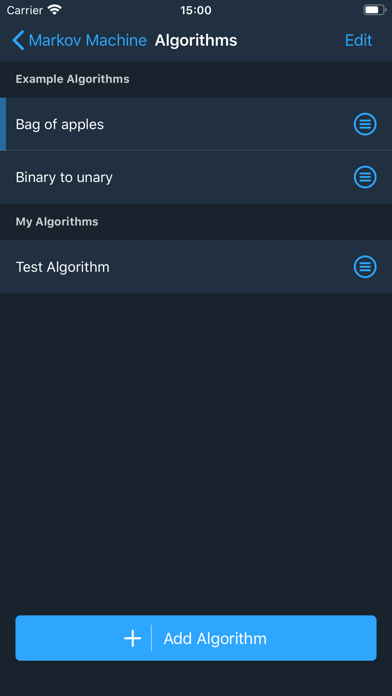
Task: Open the Binary to unary details icon
Action: 365,177
